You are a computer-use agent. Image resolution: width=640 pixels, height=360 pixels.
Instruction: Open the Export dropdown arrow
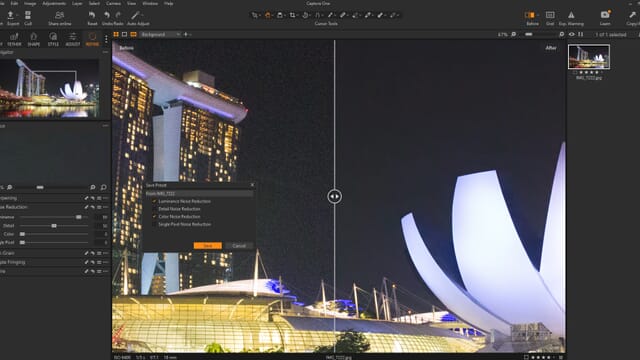(x=18, y=16)
